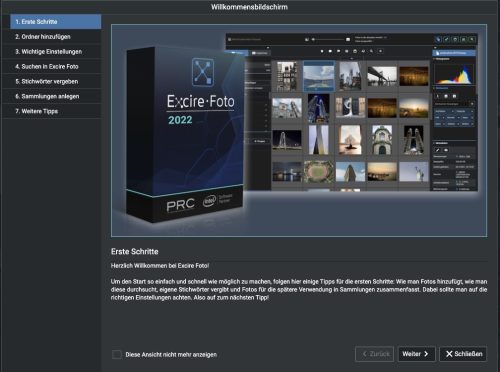
Task: Click the stadium aerial photo thumbnail
Action: pyautogui.click(x=319, y=172)
